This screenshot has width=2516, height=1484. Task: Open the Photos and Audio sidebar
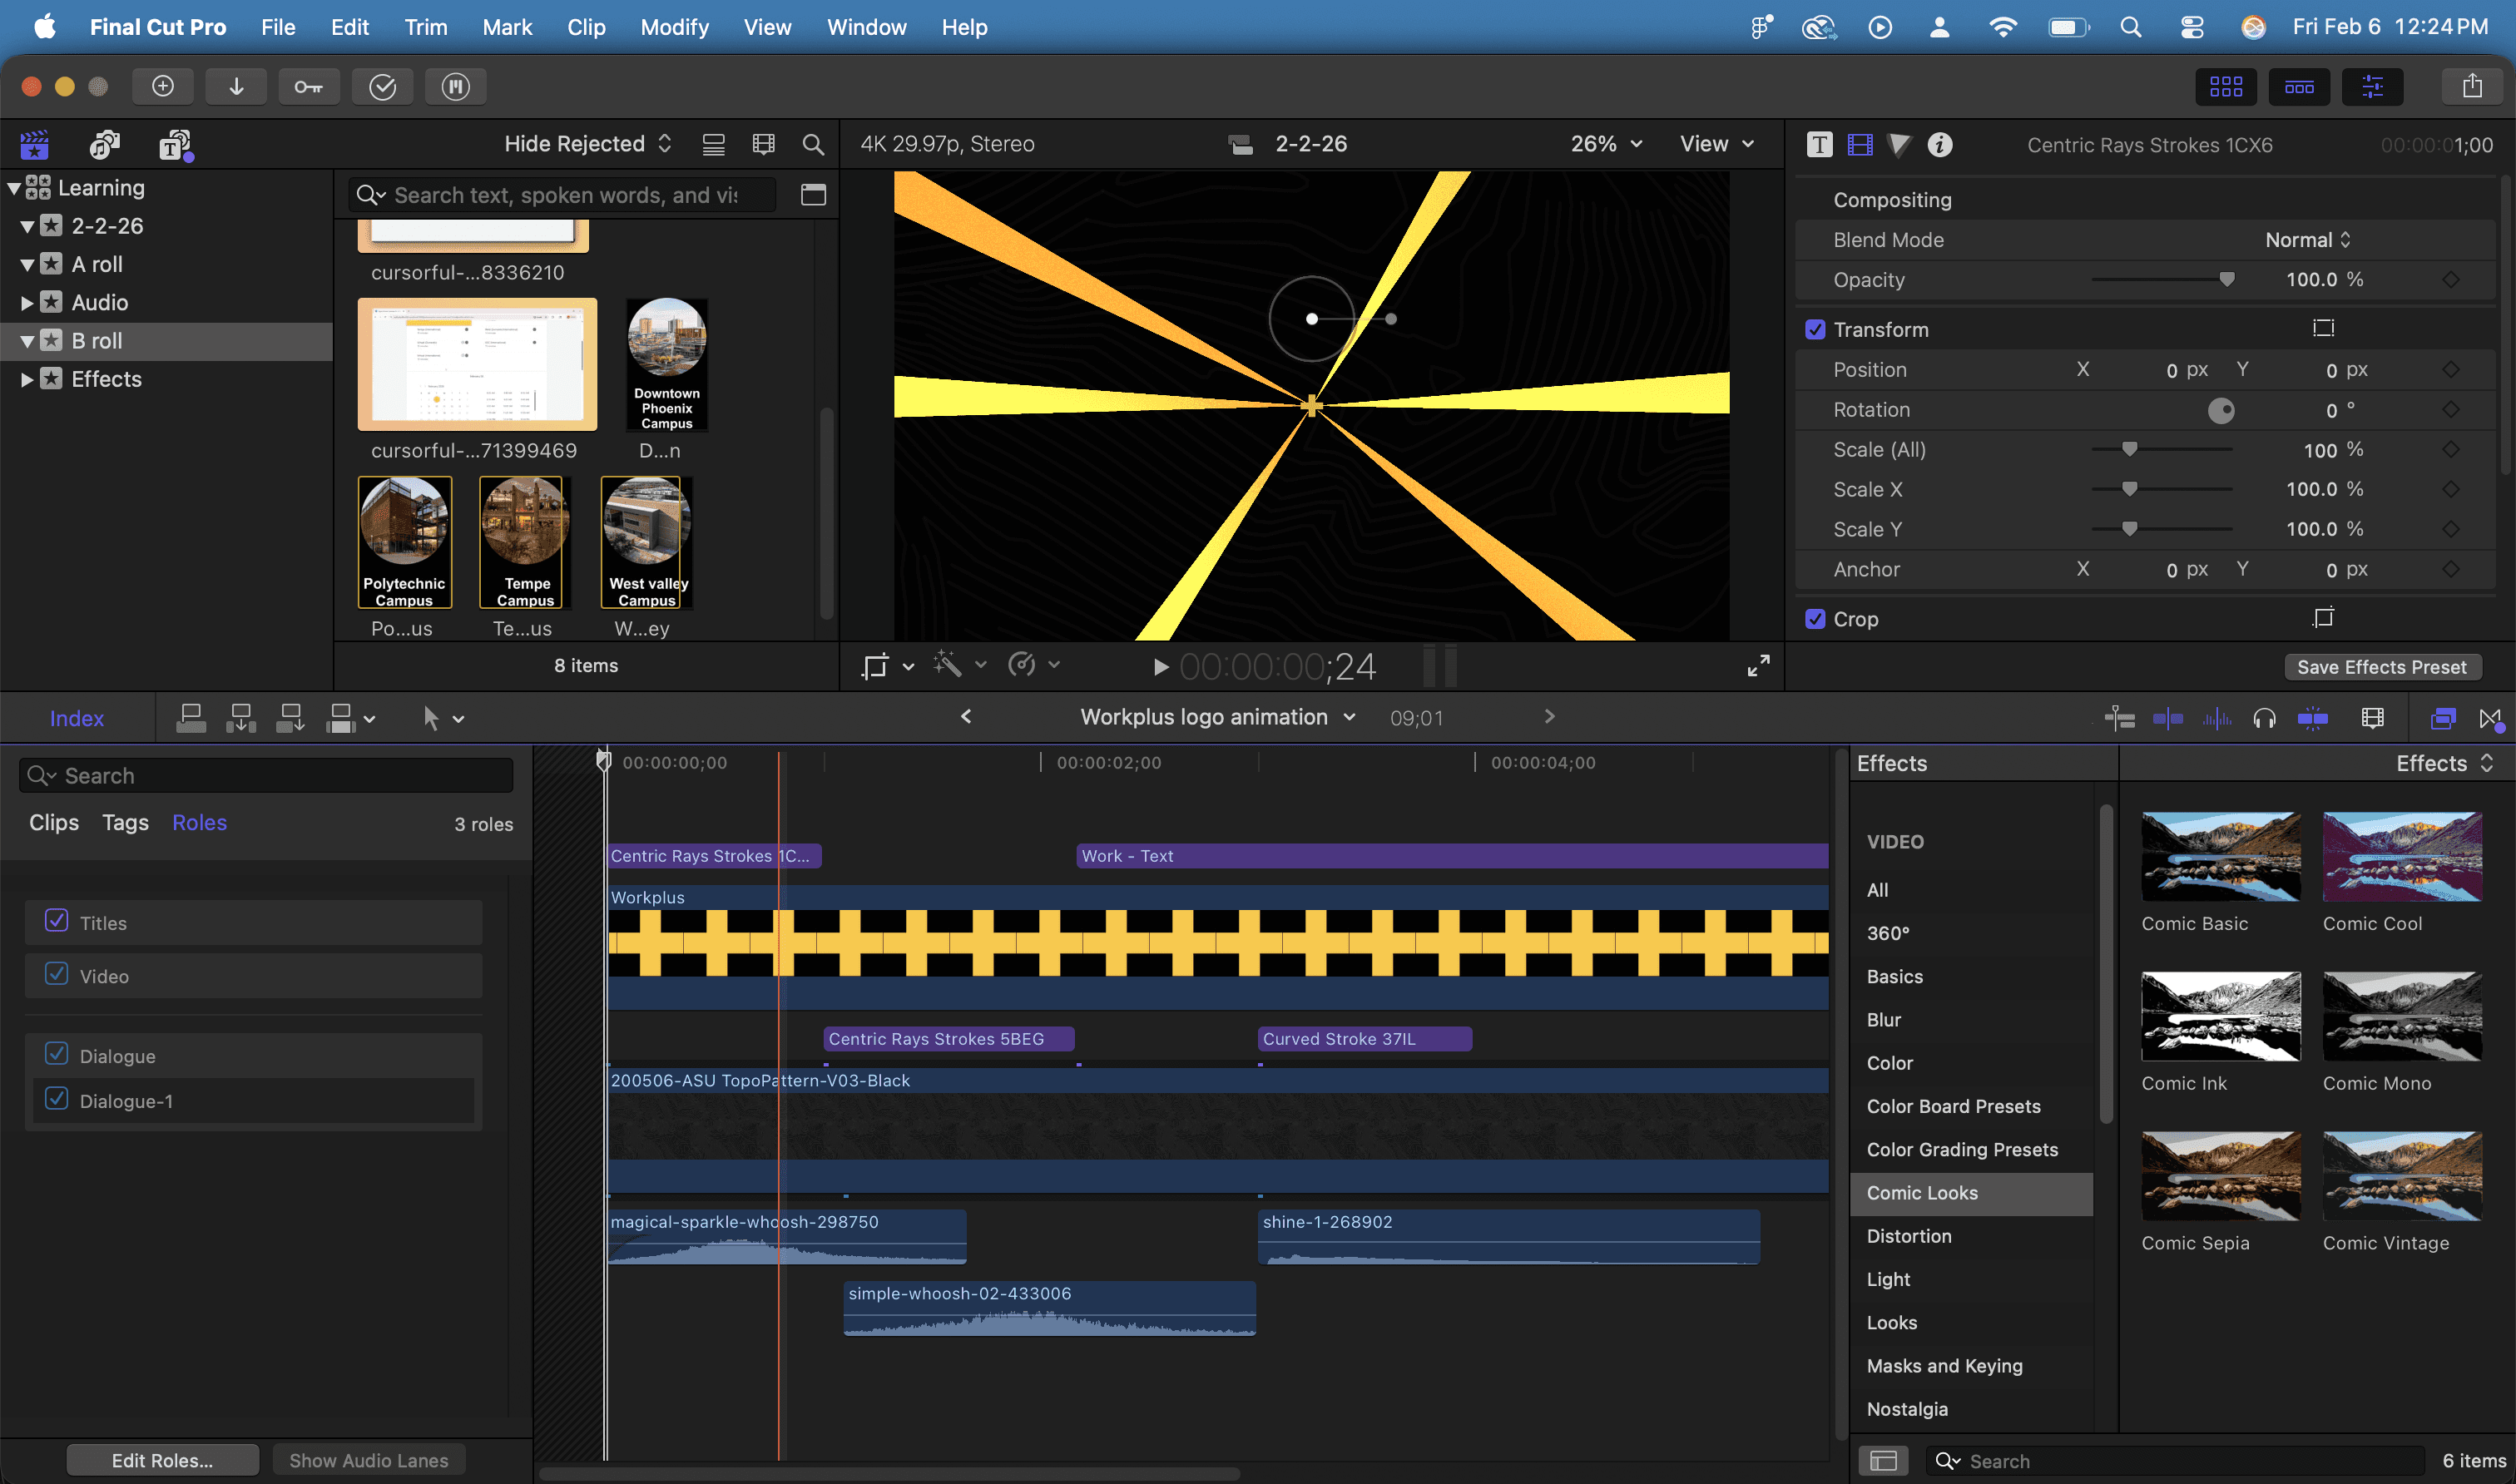click(x=104, y=145)
